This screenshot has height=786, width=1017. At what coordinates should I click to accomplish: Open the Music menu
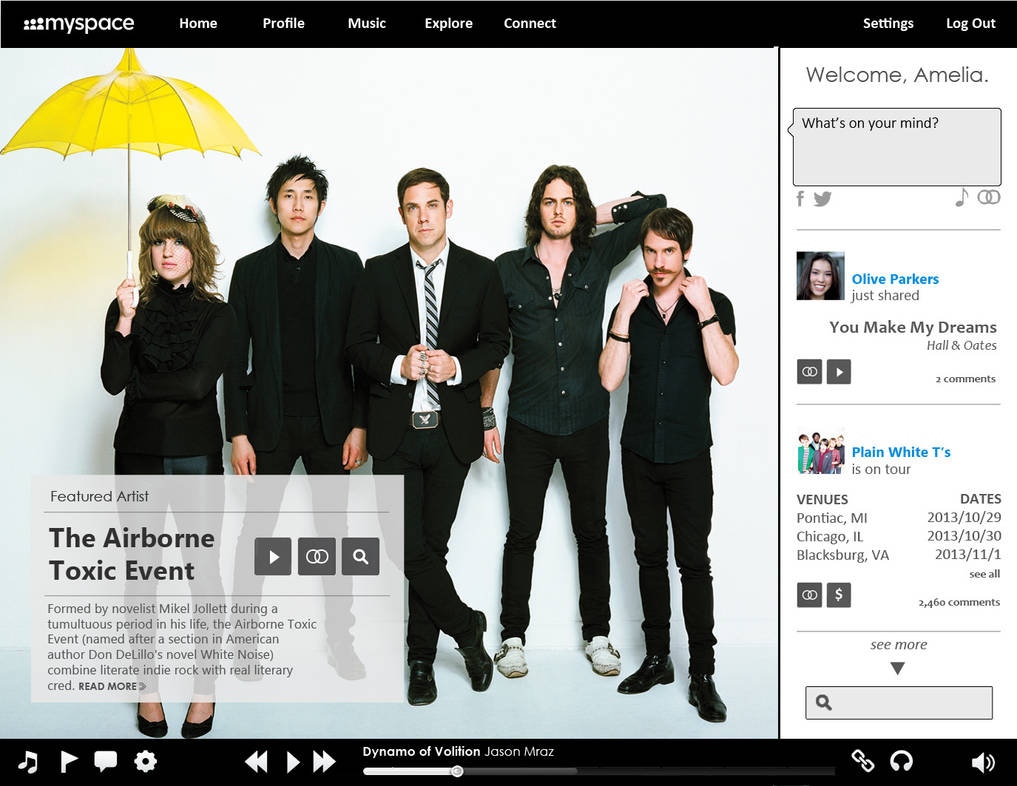click(366, 23)
